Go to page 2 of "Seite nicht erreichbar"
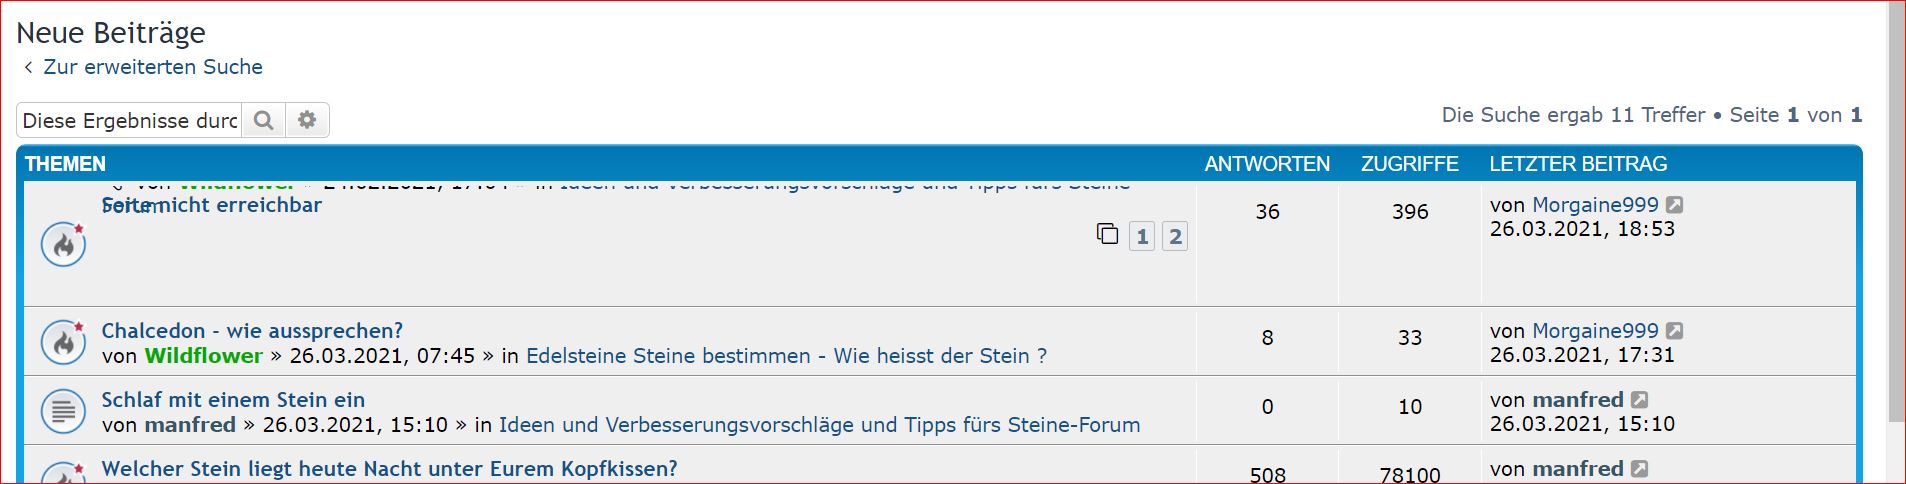This screenshot has height=484, width=1906. 1175,237
